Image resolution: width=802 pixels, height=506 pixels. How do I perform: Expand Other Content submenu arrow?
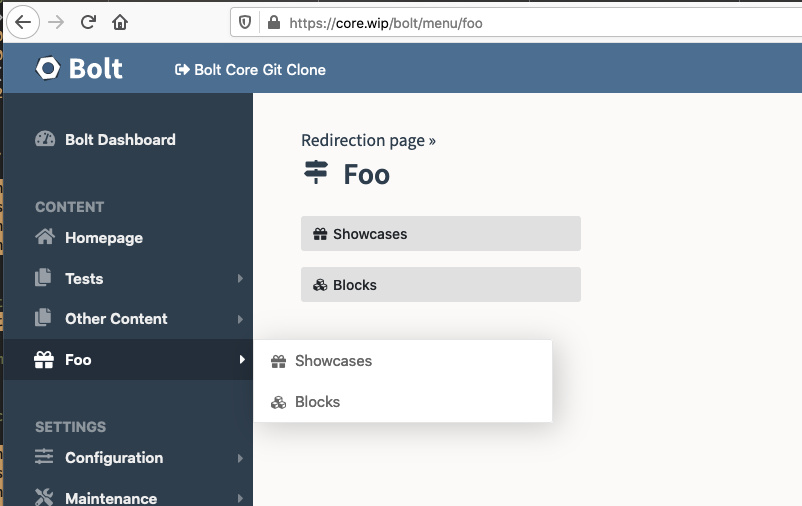coord(240,319)
